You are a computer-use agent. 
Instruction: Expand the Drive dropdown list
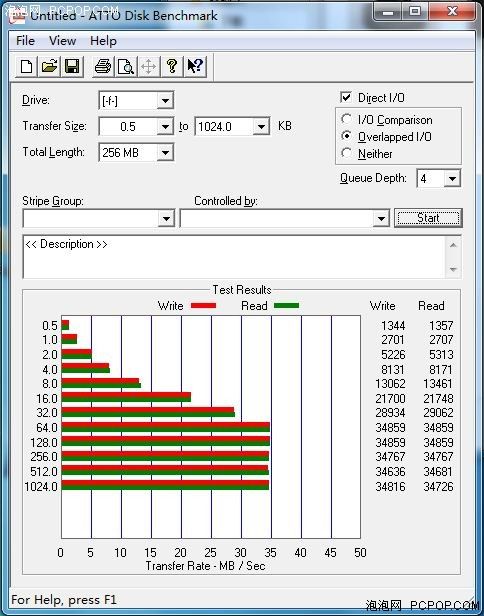(x=165, y=101)
